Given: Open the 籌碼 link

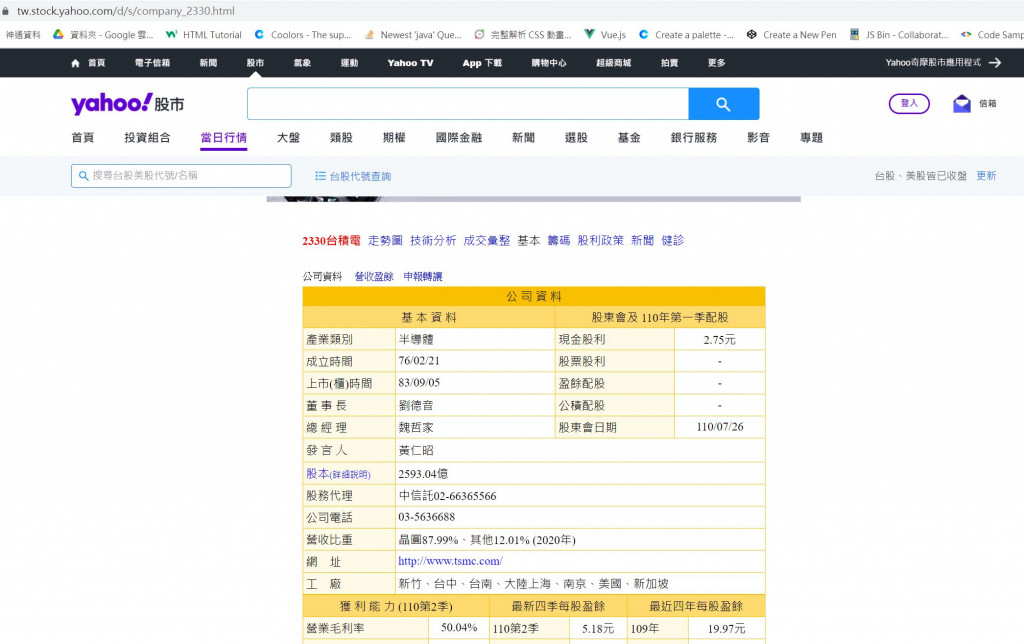Looking at the screenshot, I should [x=558, y=240].
